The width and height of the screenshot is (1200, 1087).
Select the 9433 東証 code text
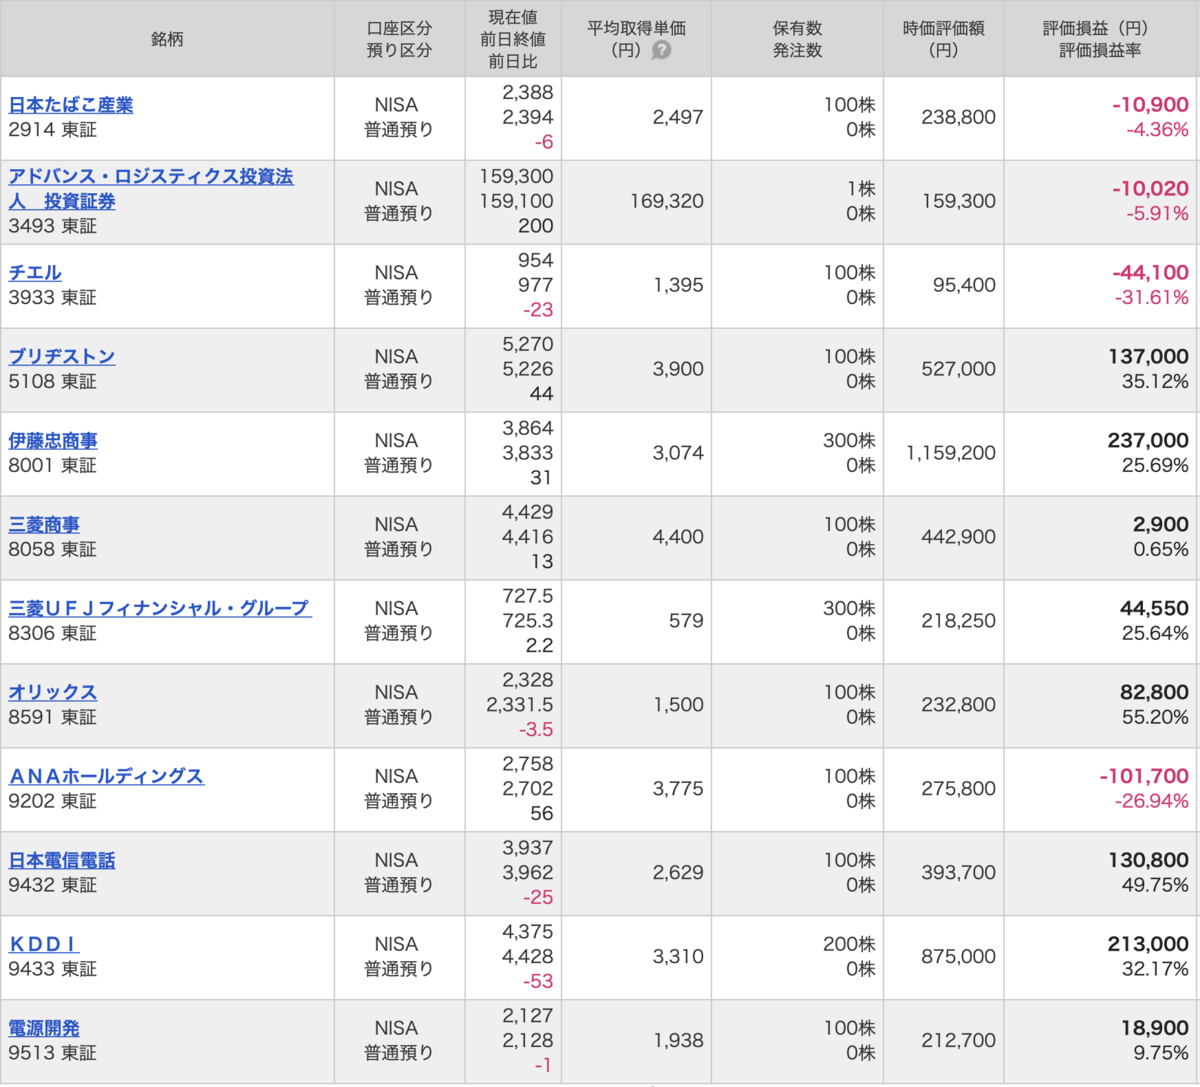(x=53, y=969)
